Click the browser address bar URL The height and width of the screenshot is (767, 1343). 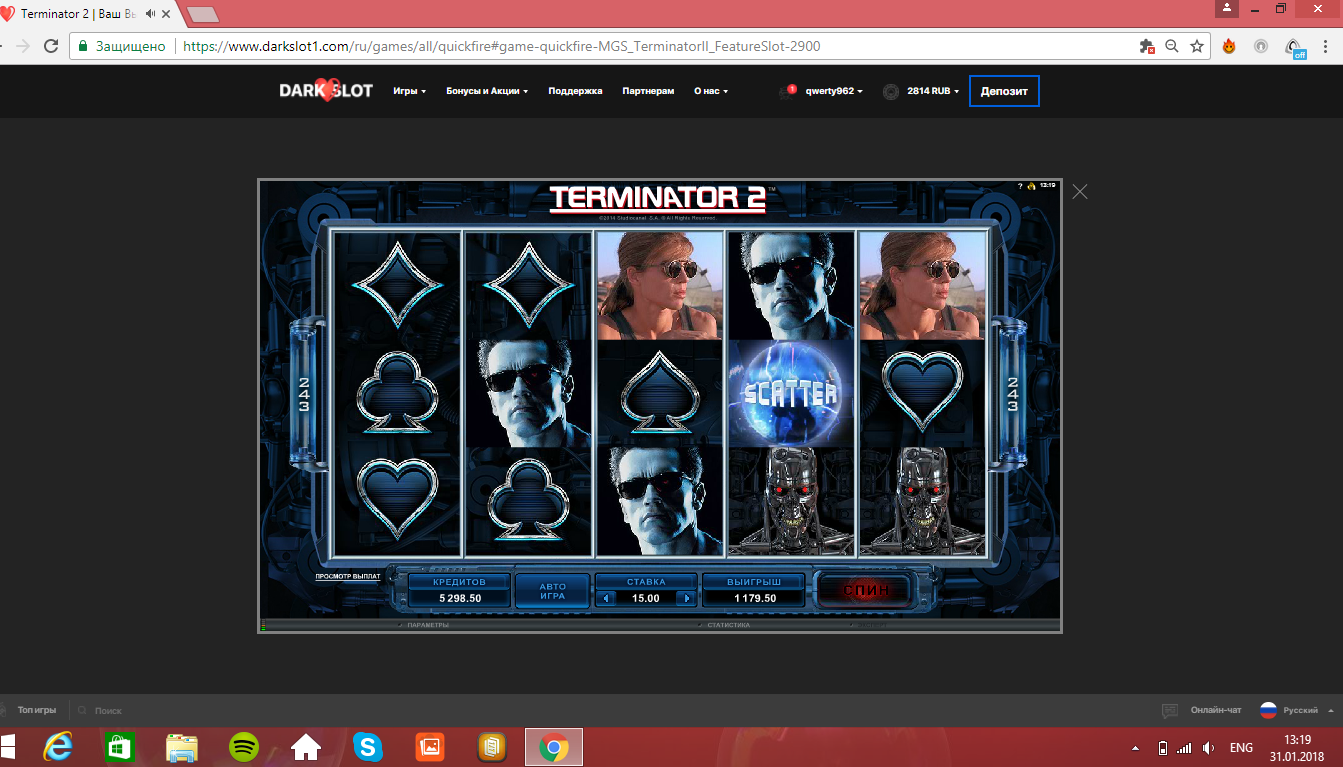503,46
